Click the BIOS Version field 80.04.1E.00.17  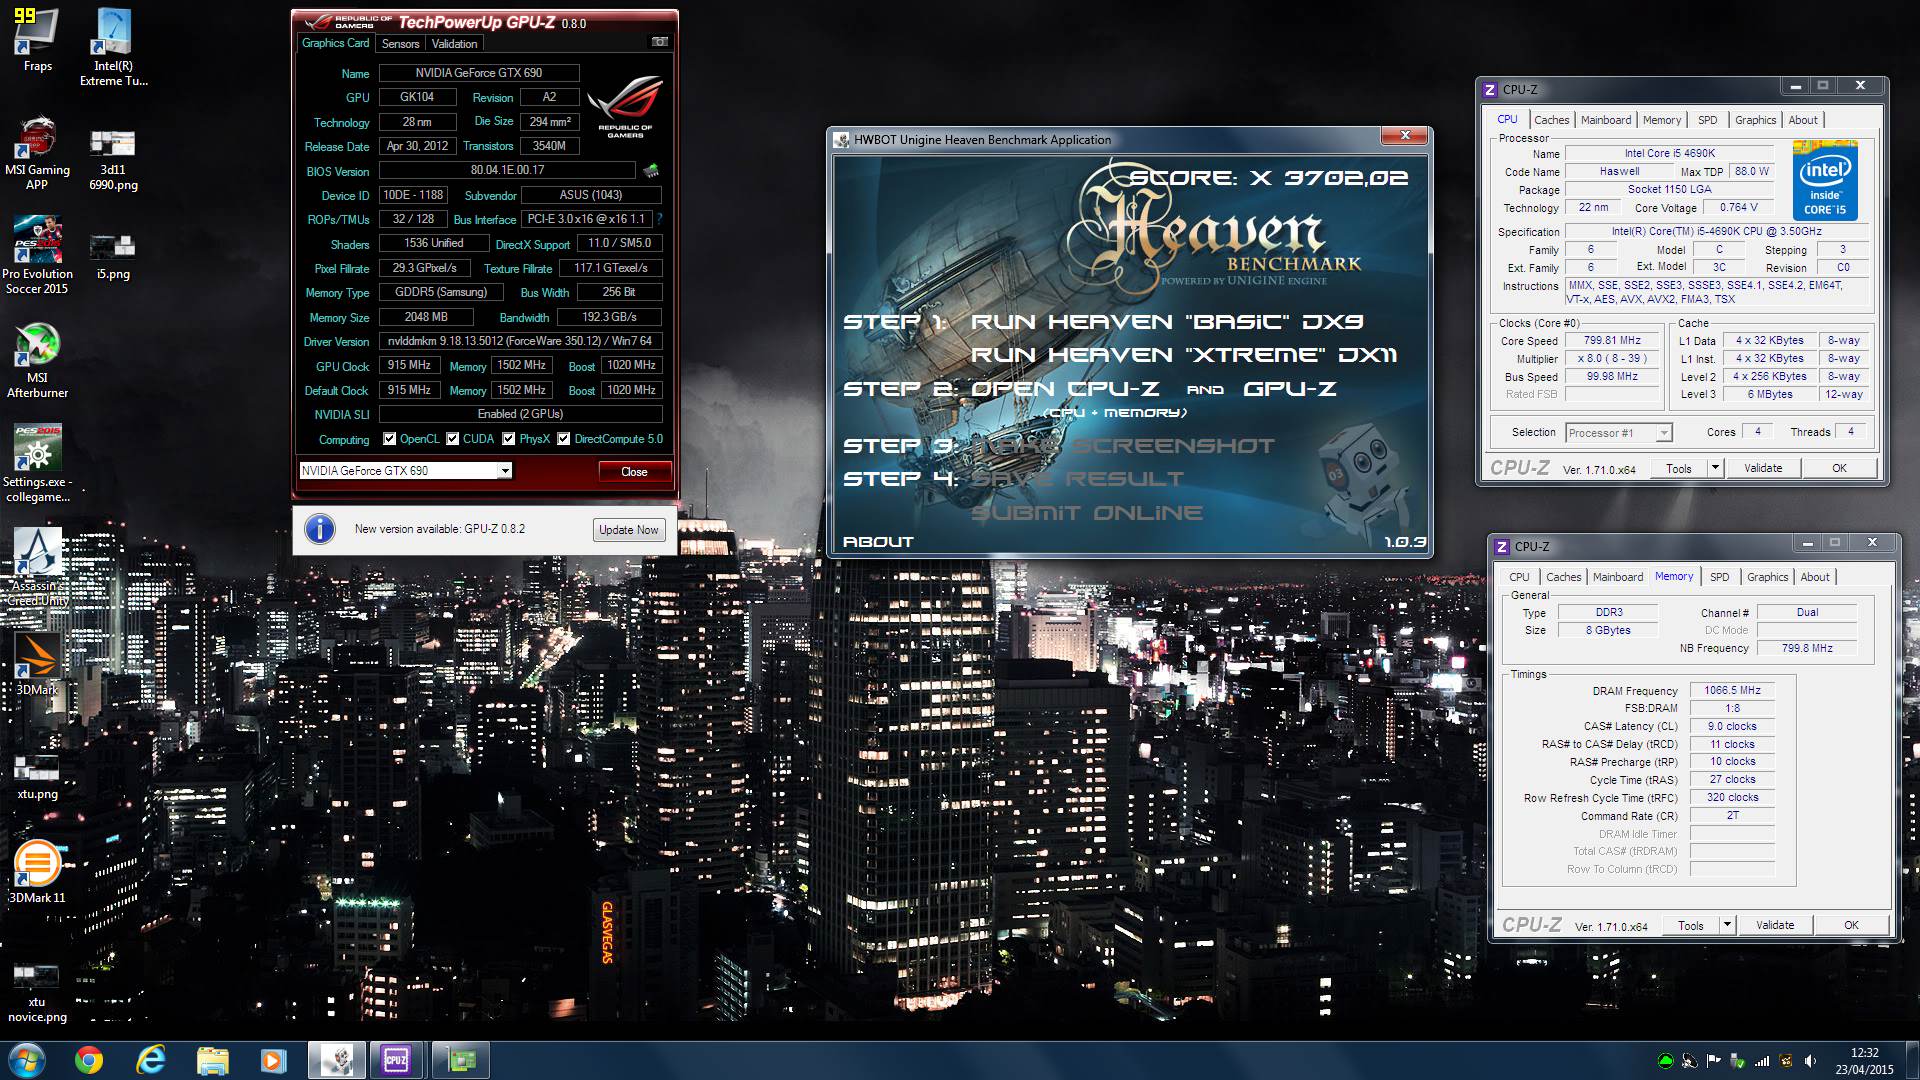[508, 171]
